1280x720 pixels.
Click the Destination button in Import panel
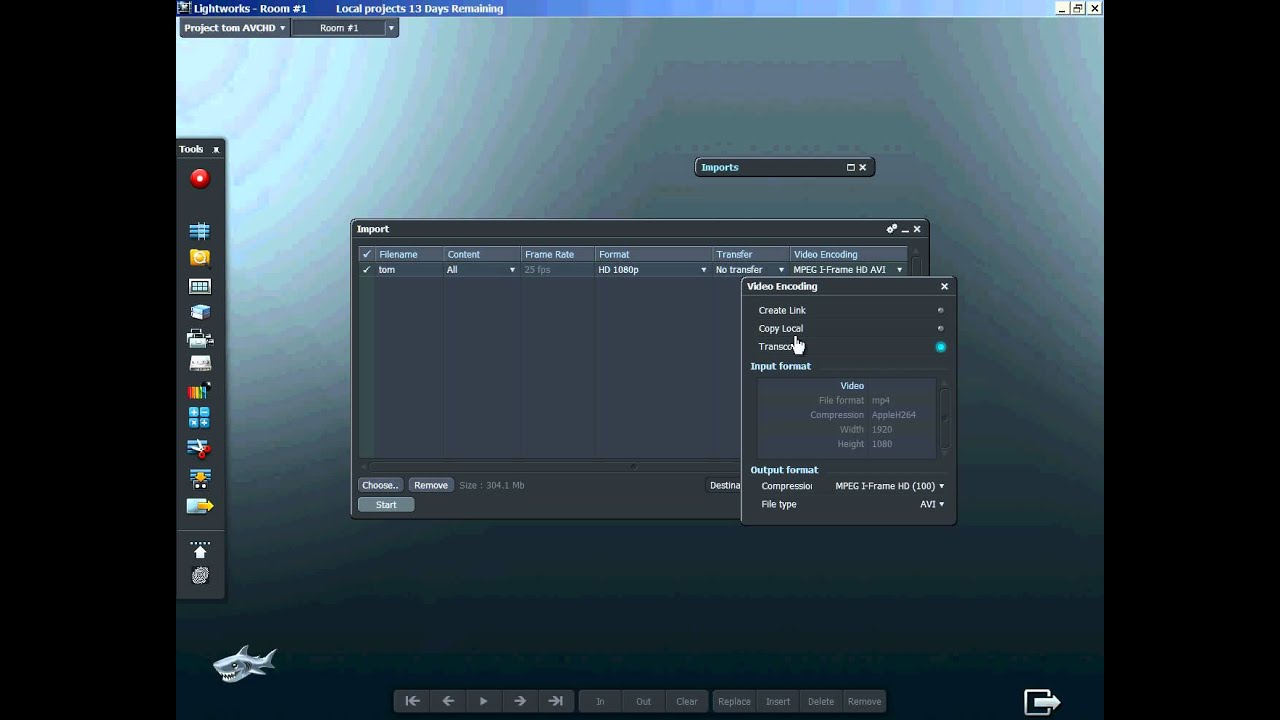point(724,485)
